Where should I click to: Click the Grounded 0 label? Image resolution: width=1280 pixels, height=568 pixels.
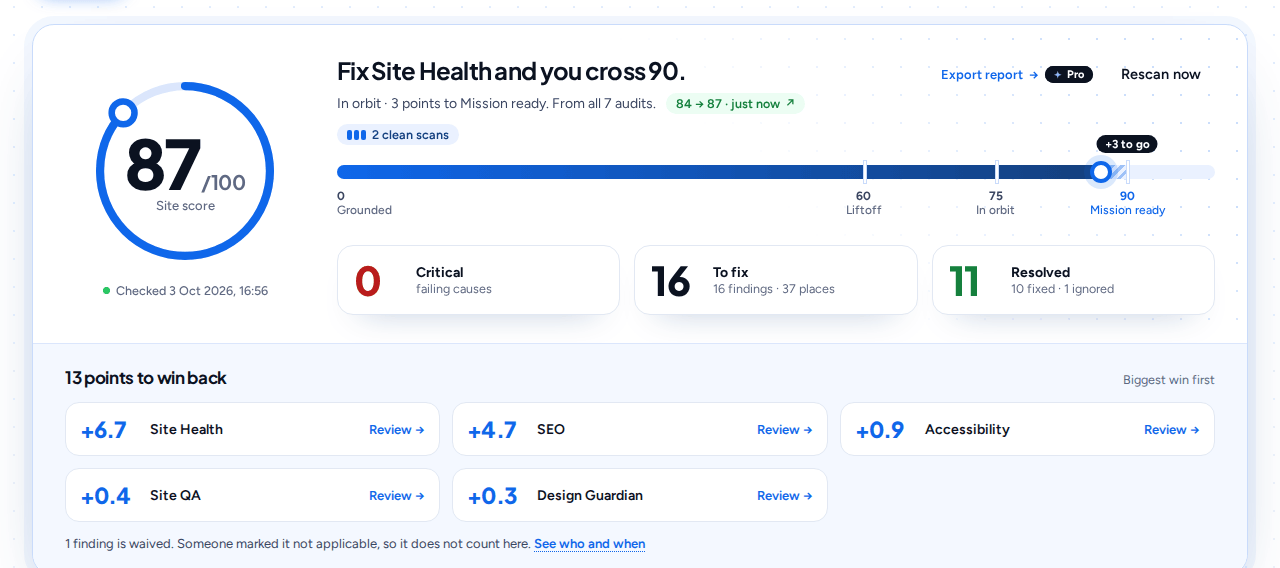[364, 203]
